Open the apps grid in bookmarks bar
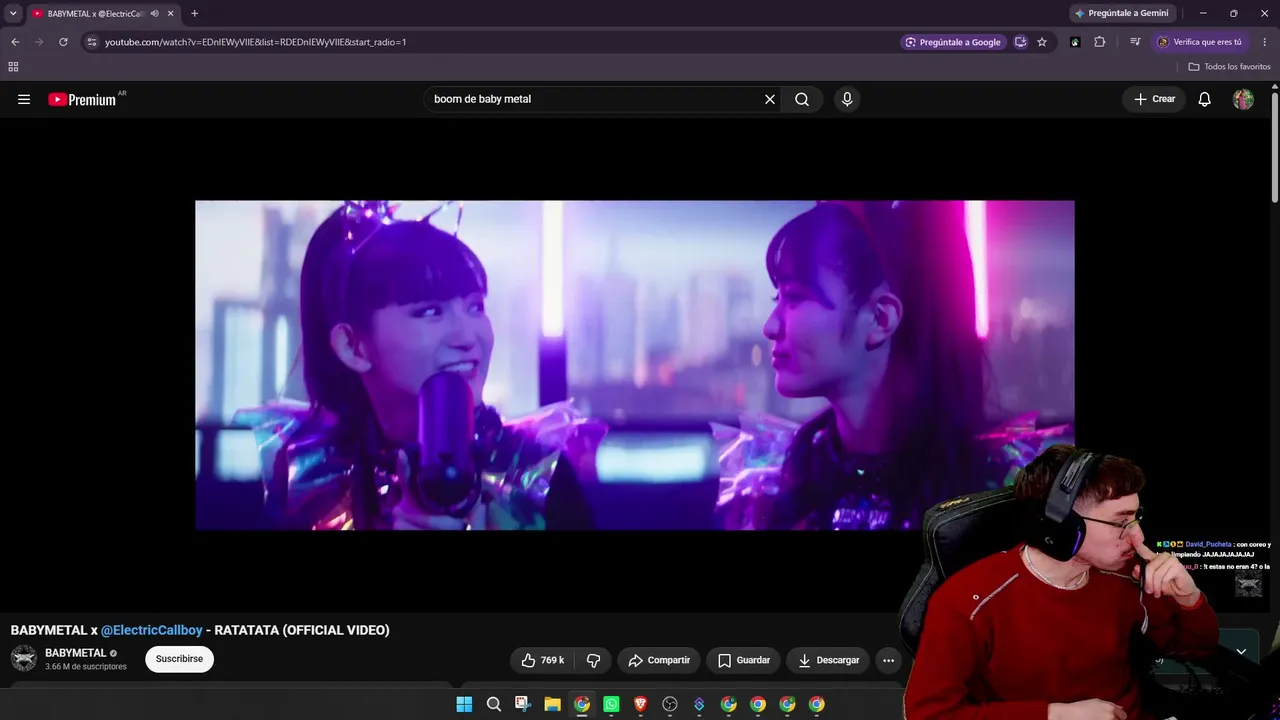The image size is (1280, 720). click(x=13, y=67)
